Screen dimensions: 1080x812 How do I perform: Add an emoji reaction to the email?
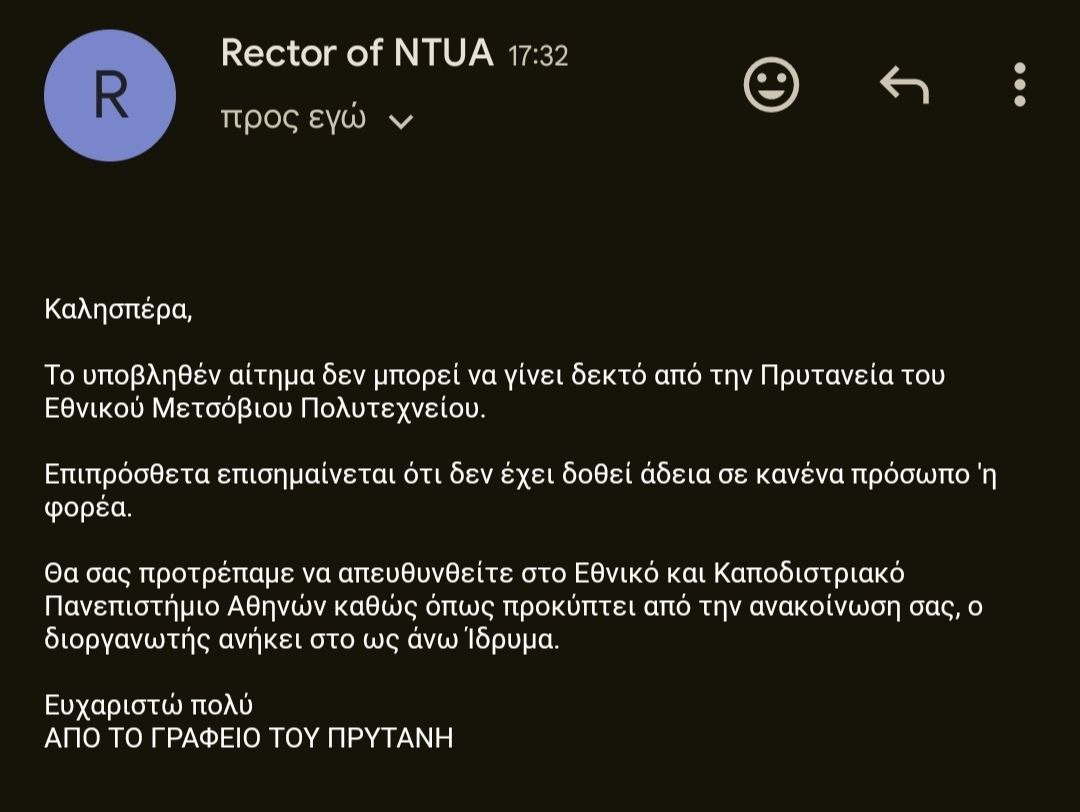coord(771,85)
